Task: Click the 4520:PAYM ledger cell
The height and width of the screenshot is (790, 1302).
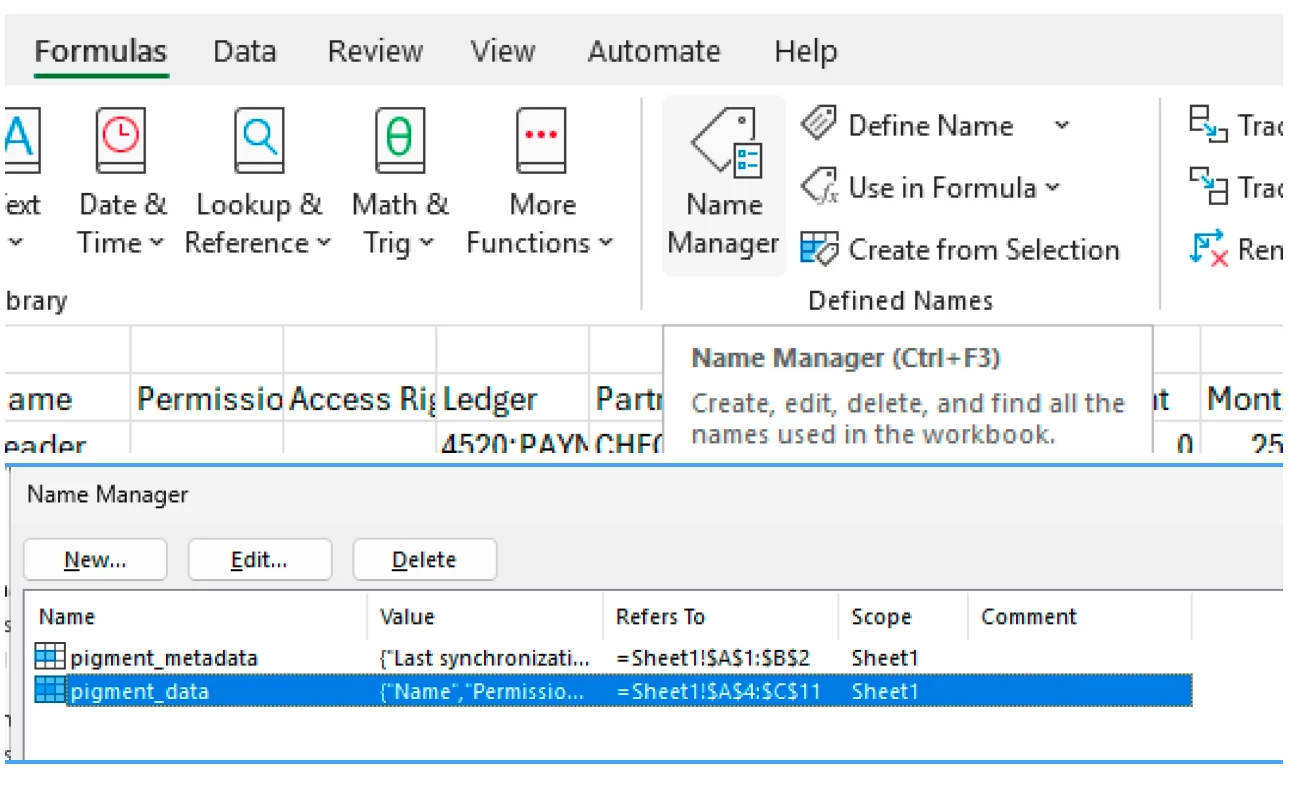Action: tap(513, 440)
